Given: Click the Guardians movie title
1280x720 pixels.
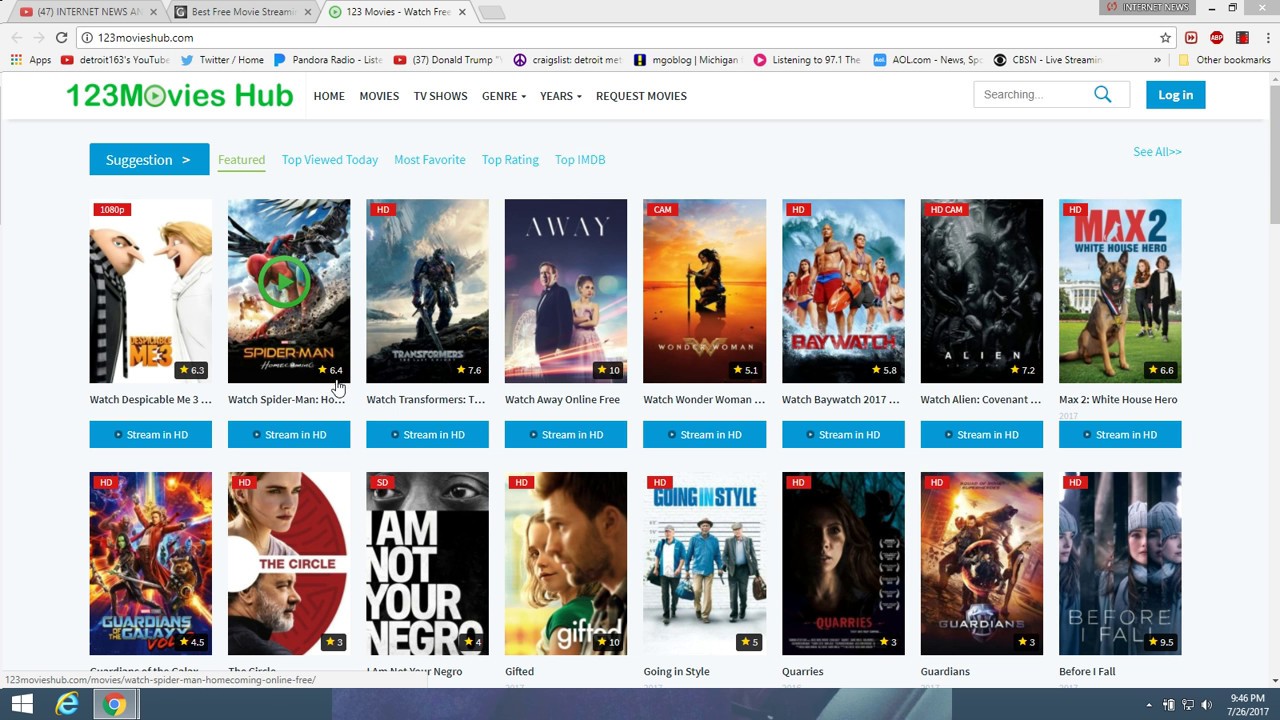Looking at the screenshot, I should [x=945, y=672].
